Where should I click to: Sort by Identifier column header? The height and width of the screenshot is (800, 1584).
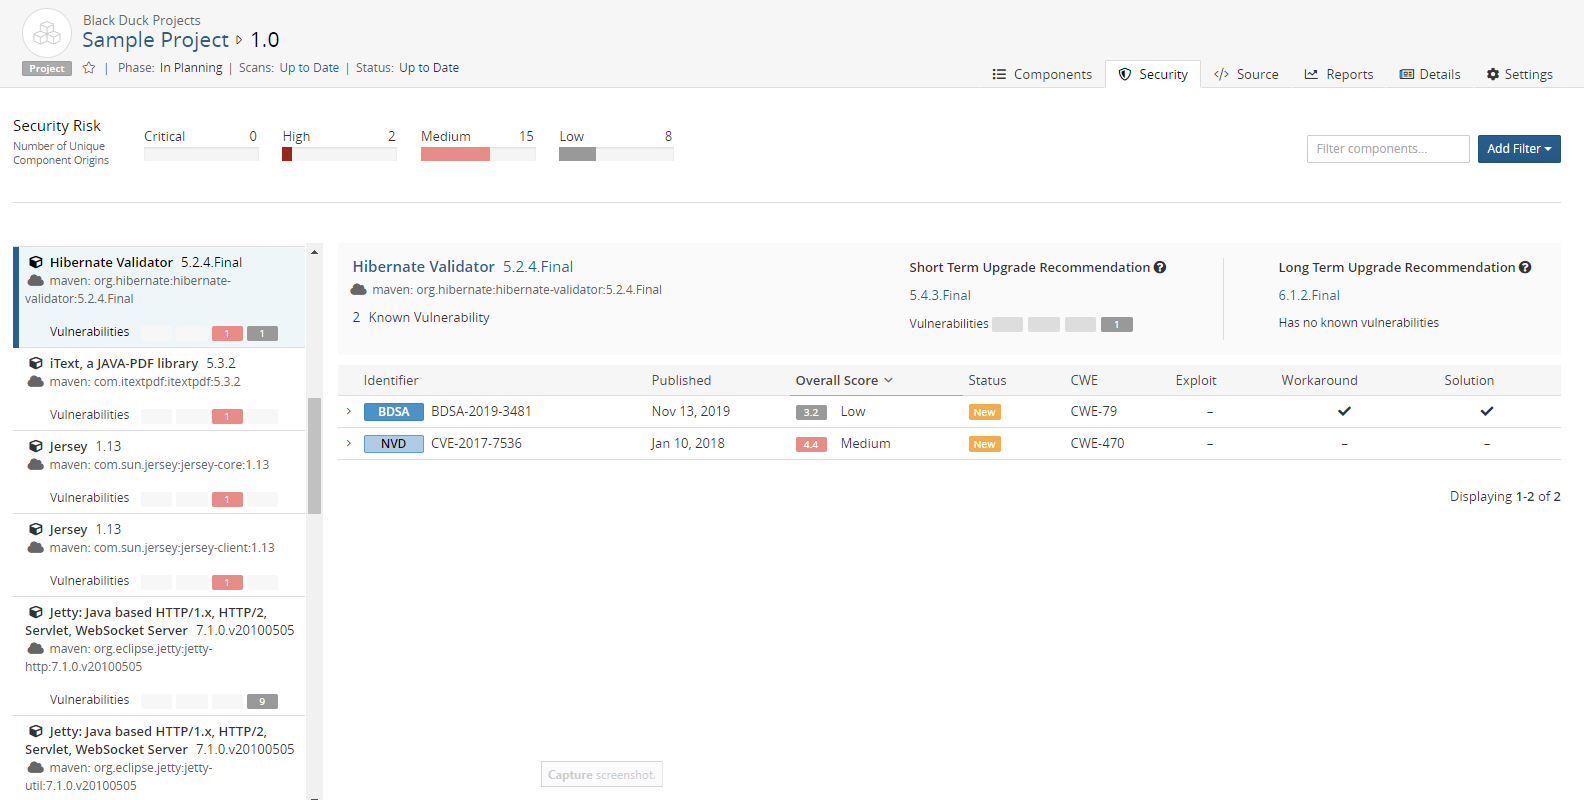(x=391, y=380)
